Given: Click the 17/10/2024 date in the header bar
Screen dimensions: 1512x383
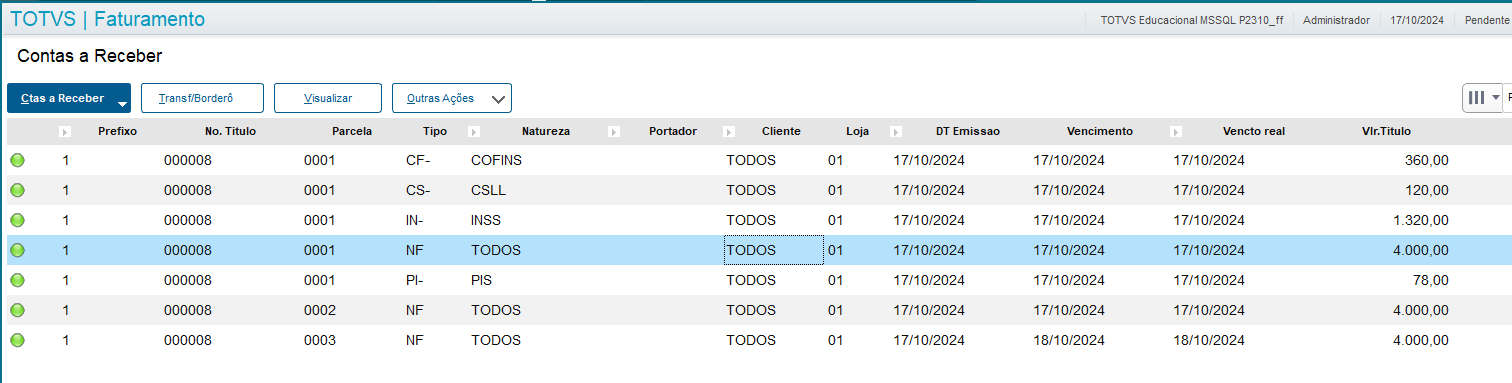Looking at the screenshot, I should coord(1417,20).
